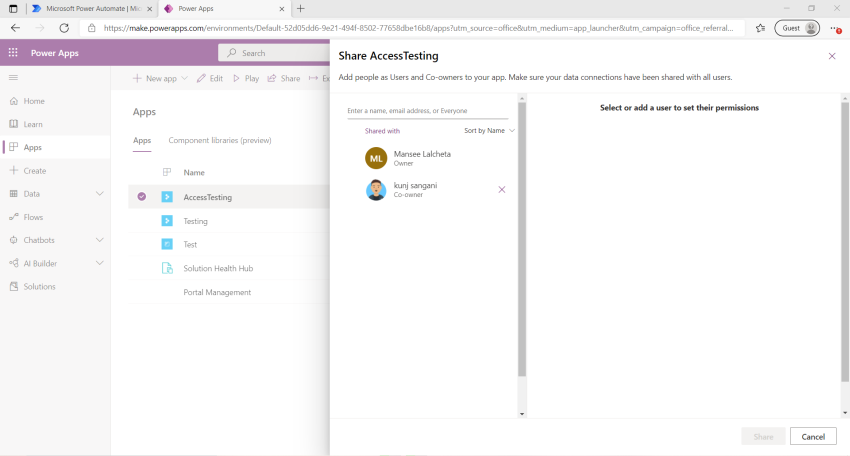Click the permissions pane scrollbar

click(845, 242)
